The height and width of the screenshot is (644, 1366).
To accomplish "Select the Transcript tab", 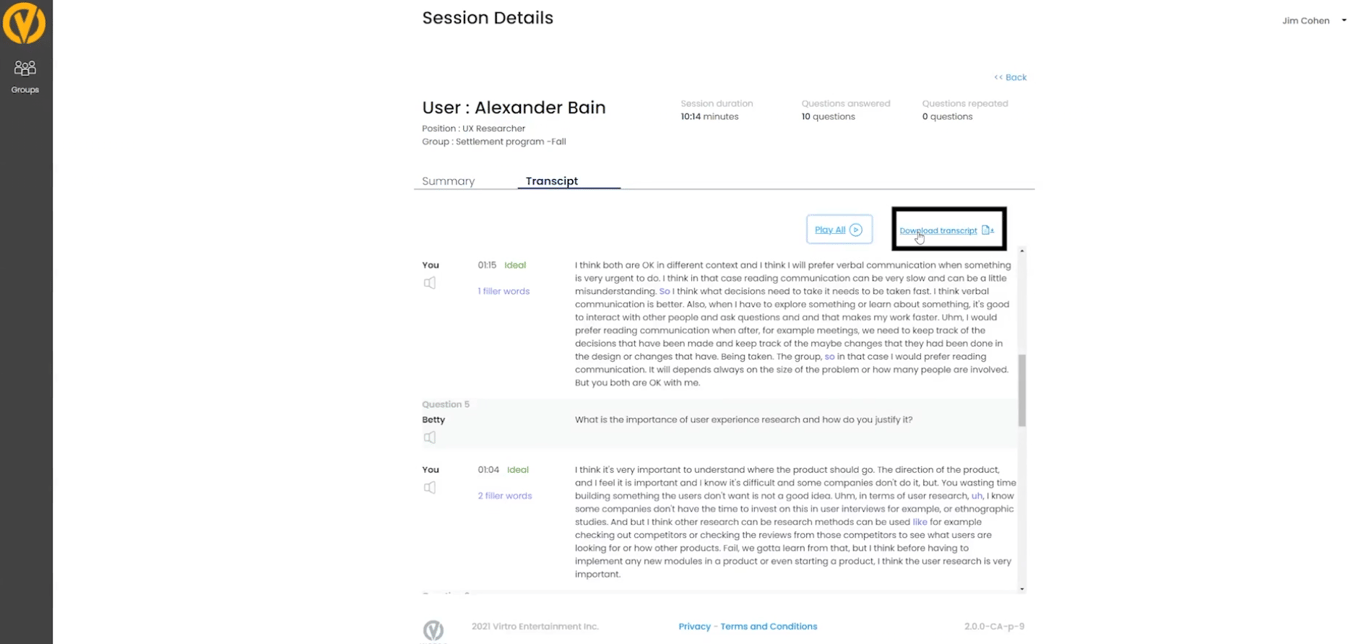I will [x=552, y=181].
